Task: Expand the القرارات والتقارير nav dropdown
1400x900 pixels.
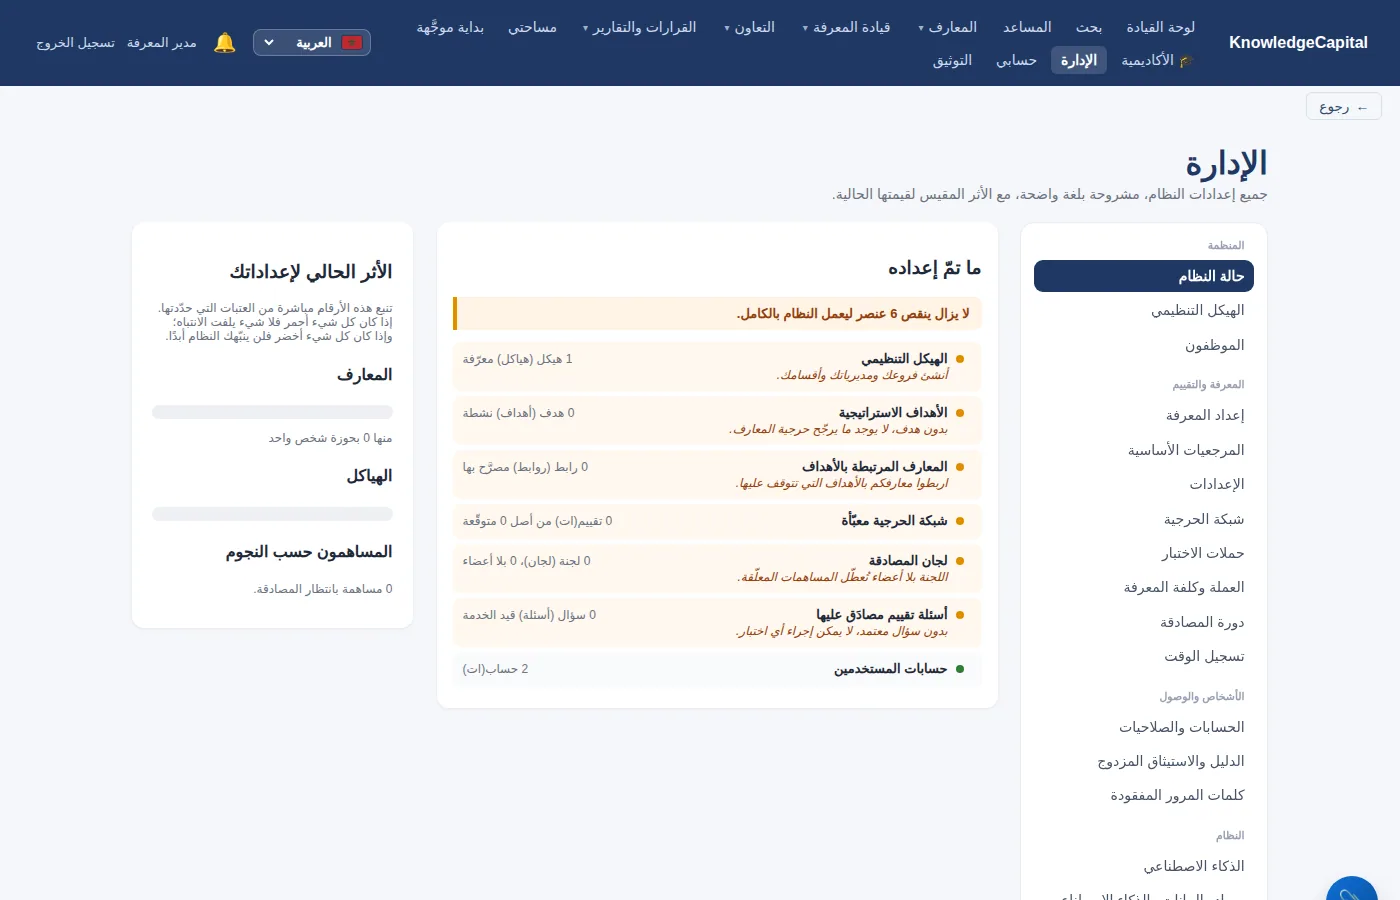Action: click(640, 27)
